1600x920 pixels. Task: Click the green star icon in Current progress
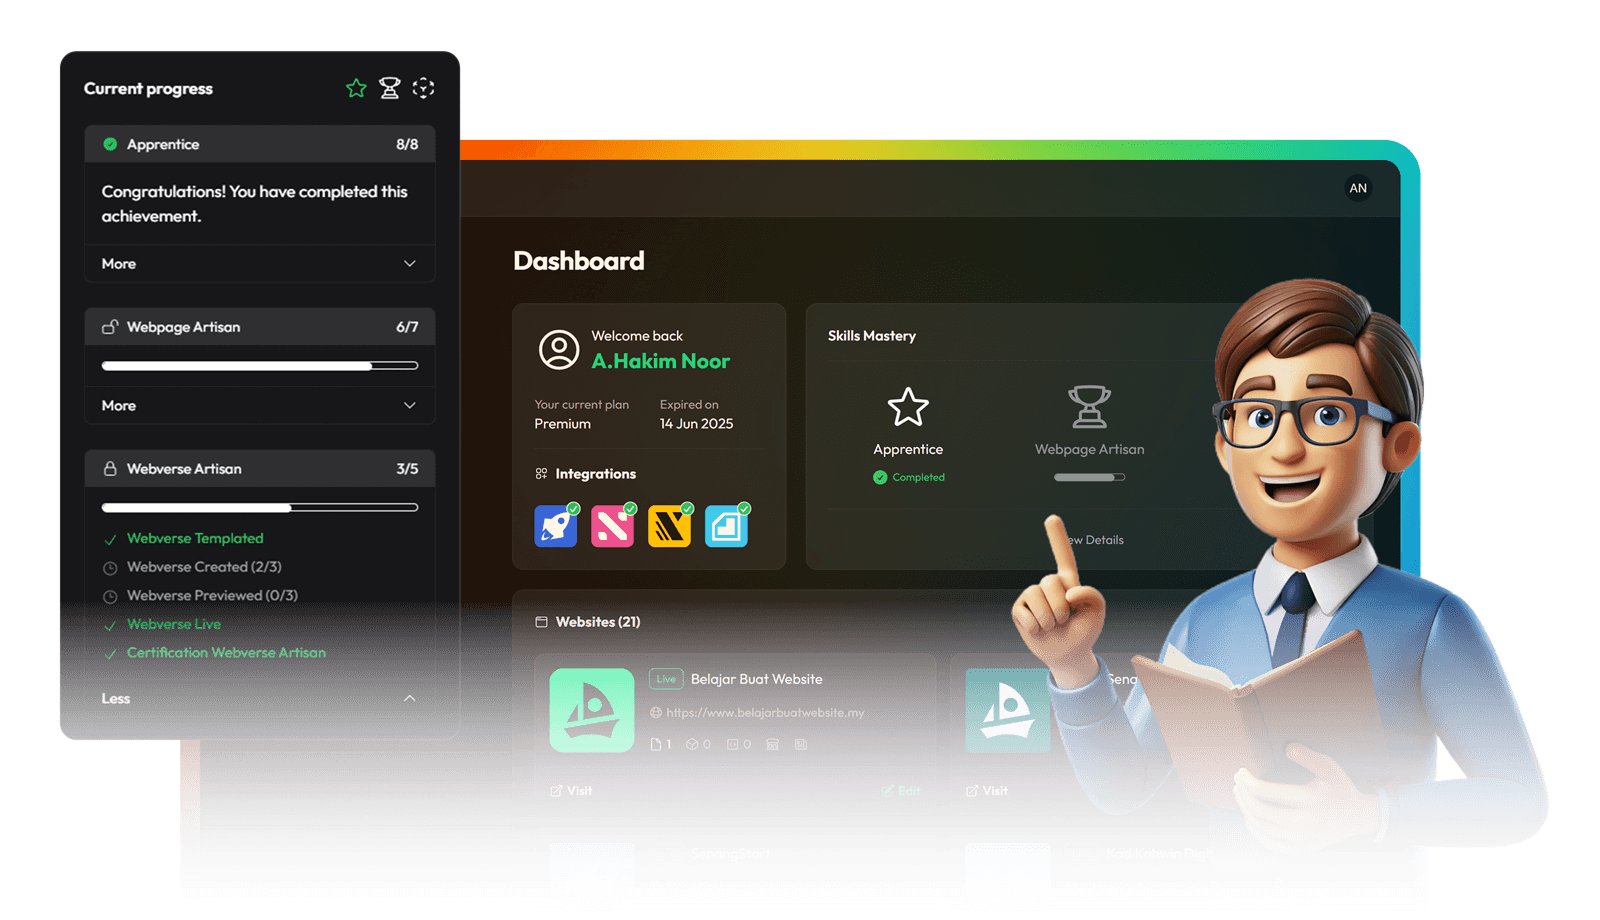click(x=356, y=89)
